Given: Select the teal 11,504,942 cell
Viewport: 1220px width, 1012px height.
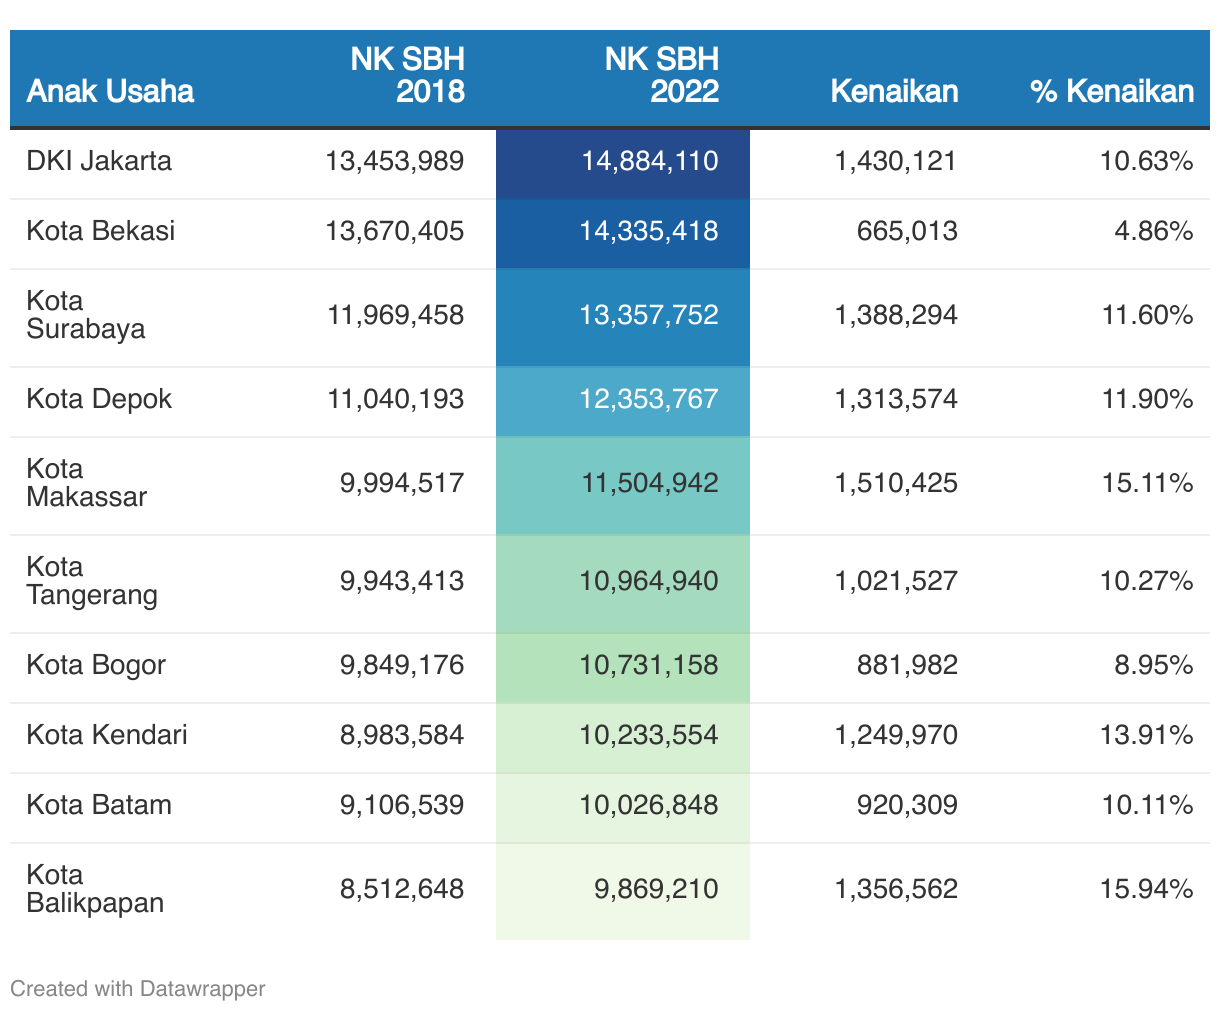Looking at the screenshot, I should pyautogui.click(x=649, y=483).
